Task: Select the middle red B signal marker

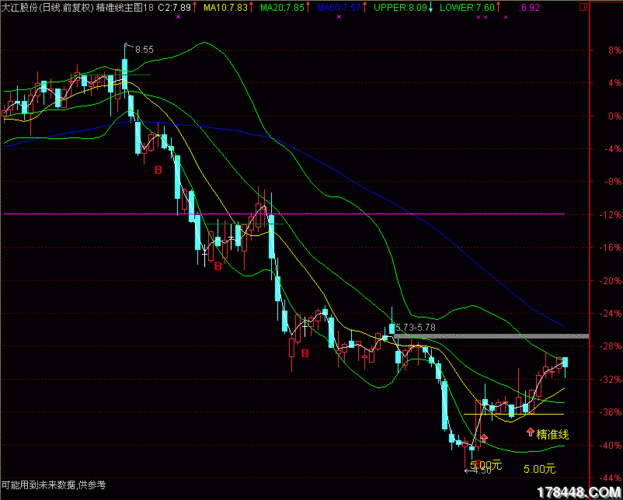Action: pos(218,266)
